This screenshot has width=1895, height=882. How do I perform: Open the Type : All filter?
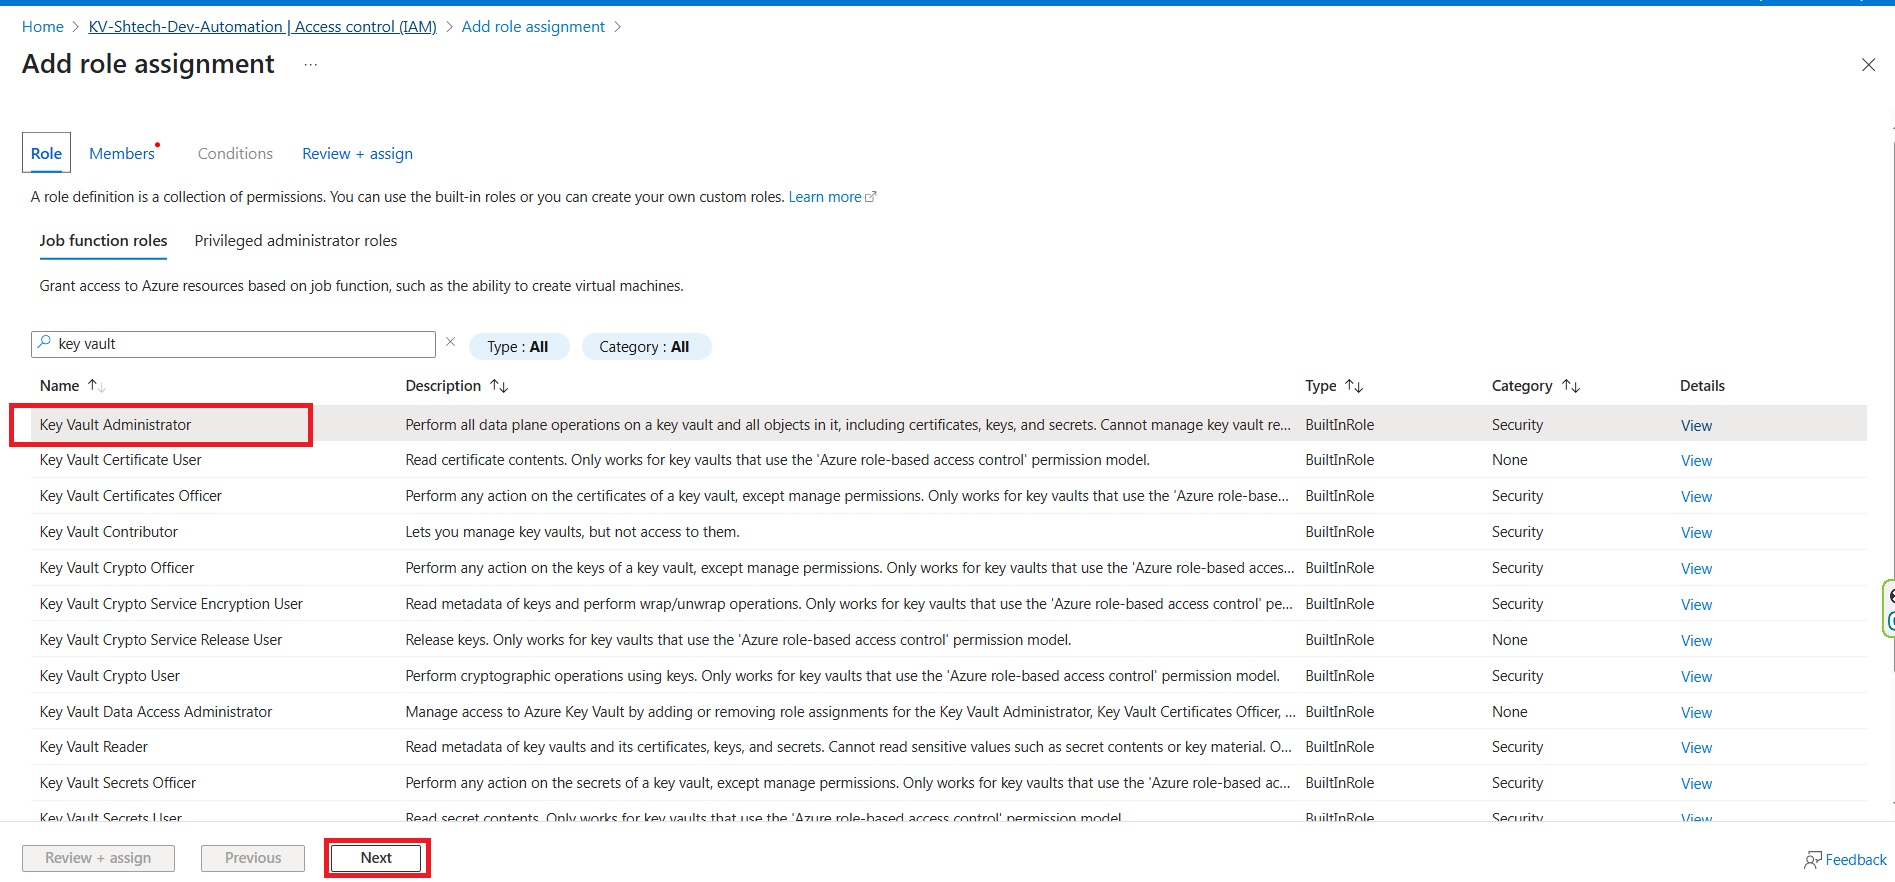518,347
